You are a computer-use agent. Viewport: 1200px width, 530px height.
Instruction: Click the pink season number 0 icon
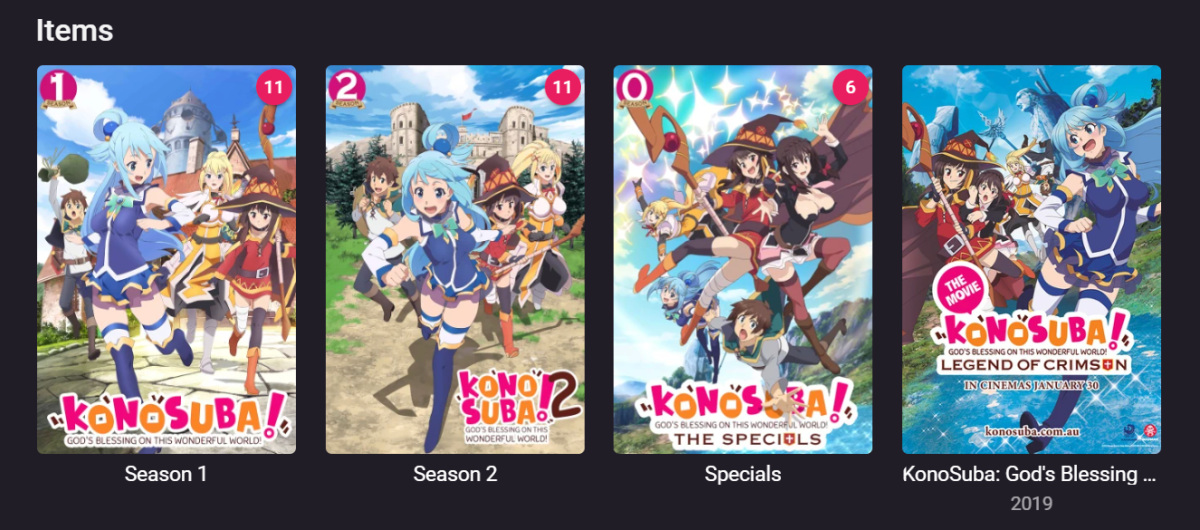pyautogui.click(x=633, y=87)
